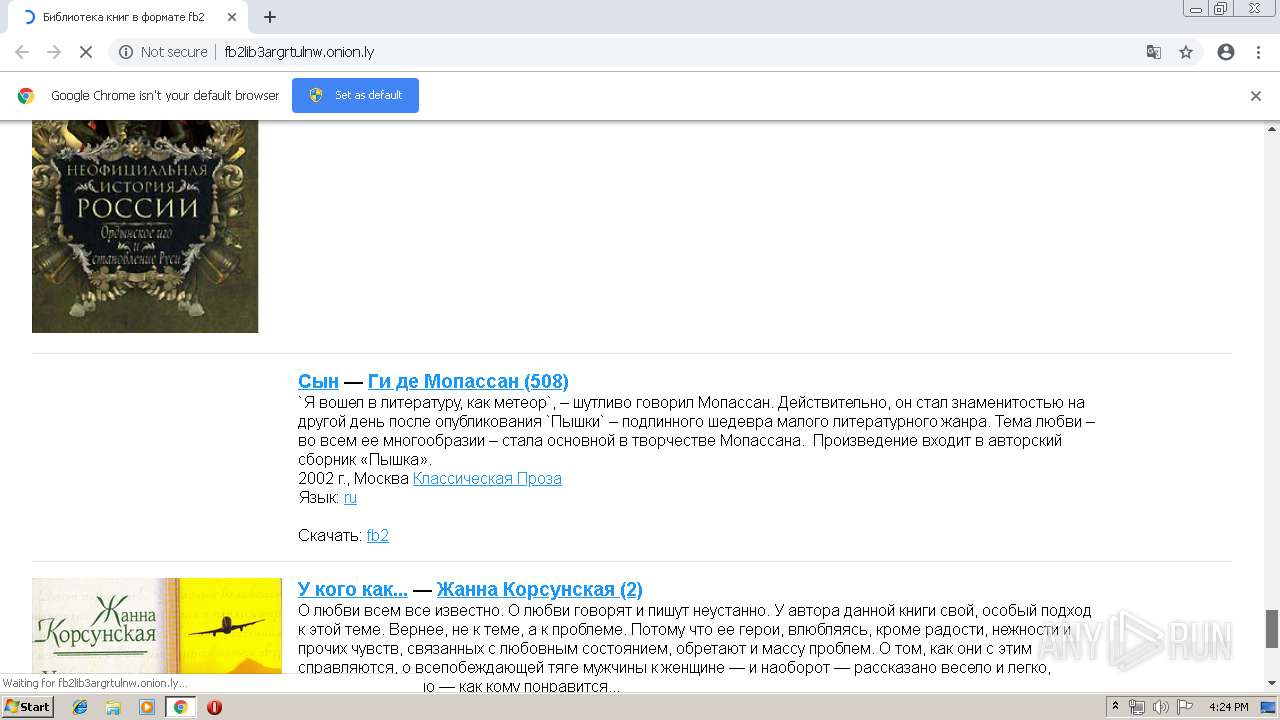Viewport: 1280px width, 720px height.
Task: Click the Chrome logo in the infobar
Action: click(x=26, y=96)
